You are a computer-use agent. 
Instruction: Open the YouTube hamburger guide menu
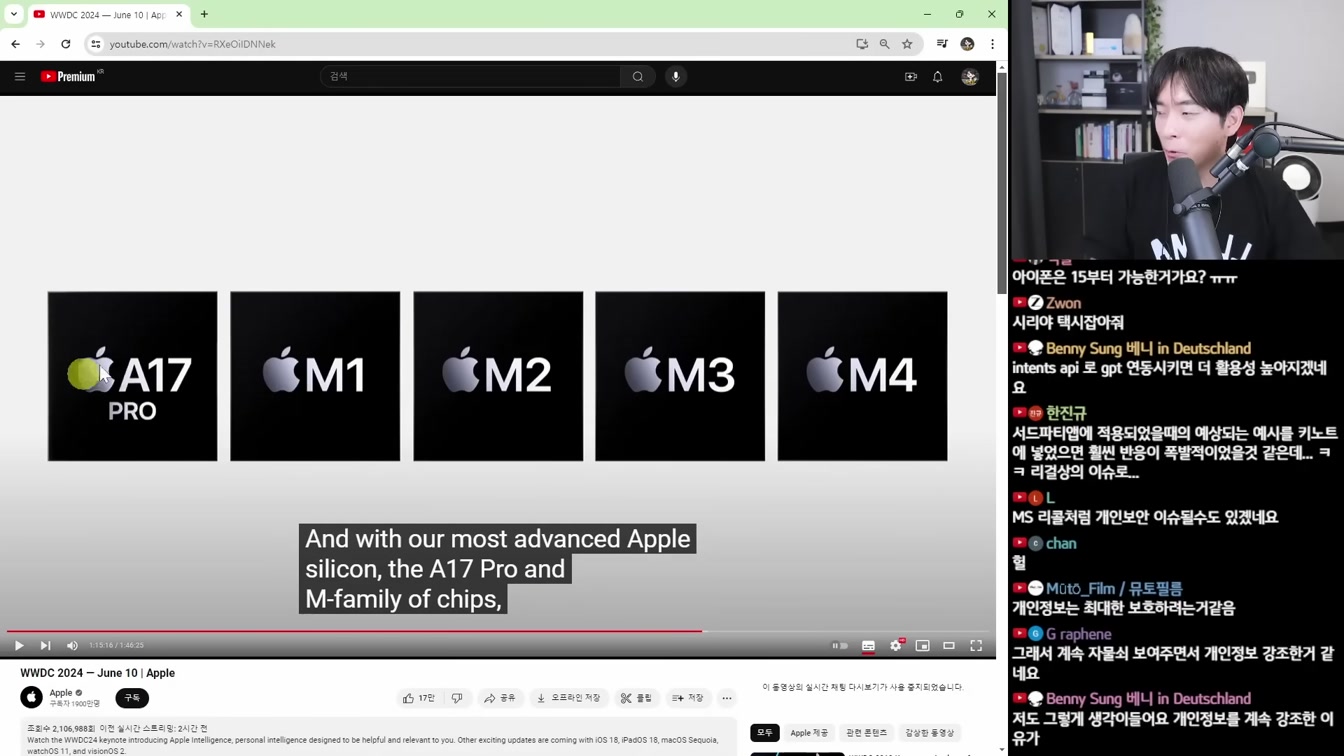click(20, 77)
